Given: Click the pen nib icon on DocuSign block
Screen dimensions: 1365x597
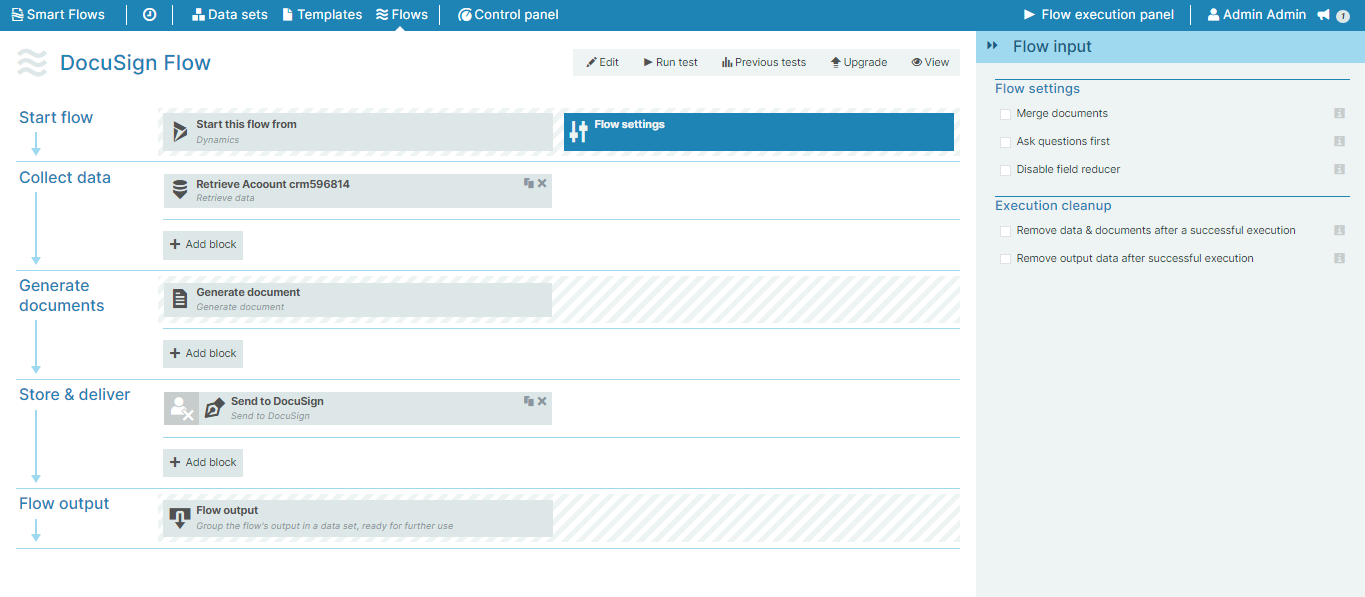Looking at the screenshot, I should (x=215, y=408).
